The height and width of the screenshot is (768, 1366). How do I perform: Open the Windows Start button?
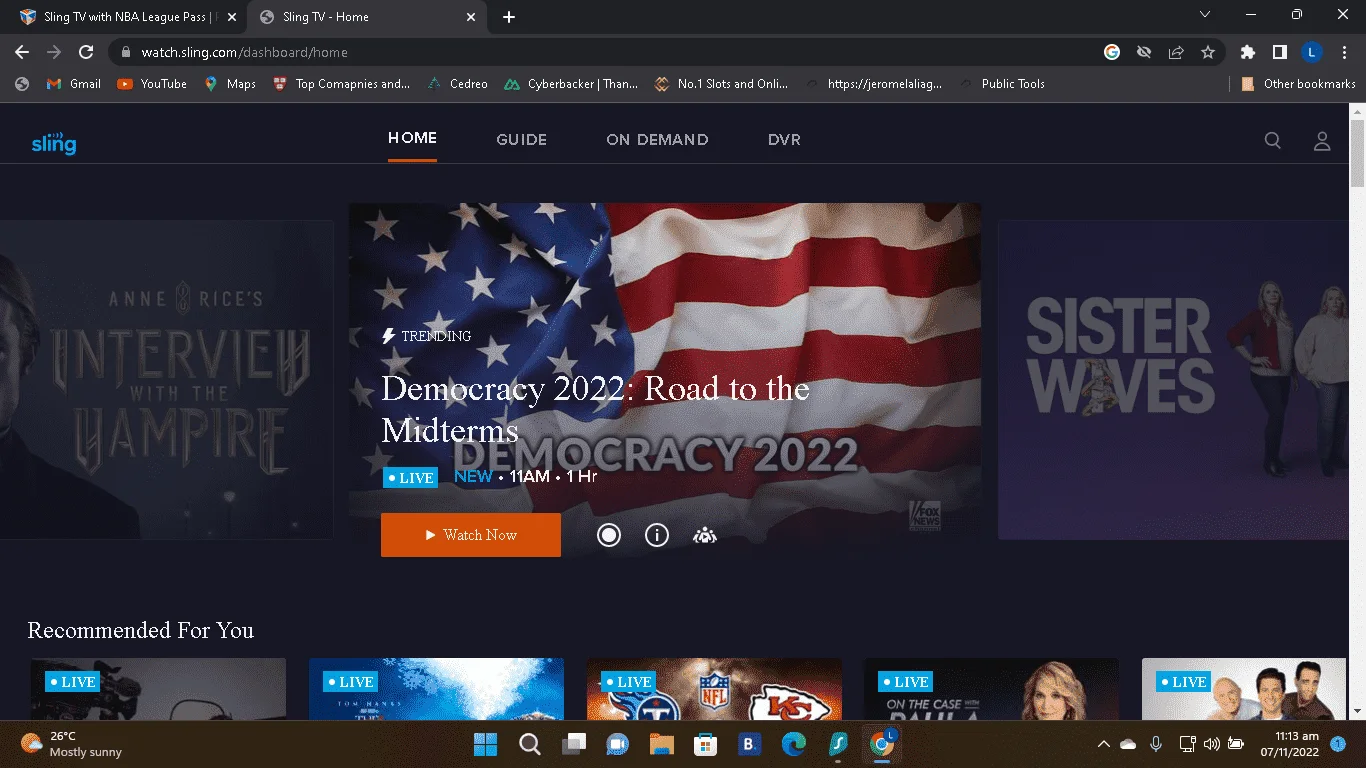(x=485, y=744)
